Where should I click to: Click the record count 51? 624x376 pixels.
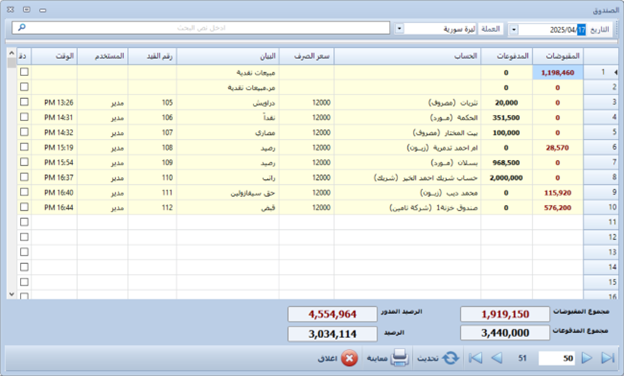(x=522, y=358)
